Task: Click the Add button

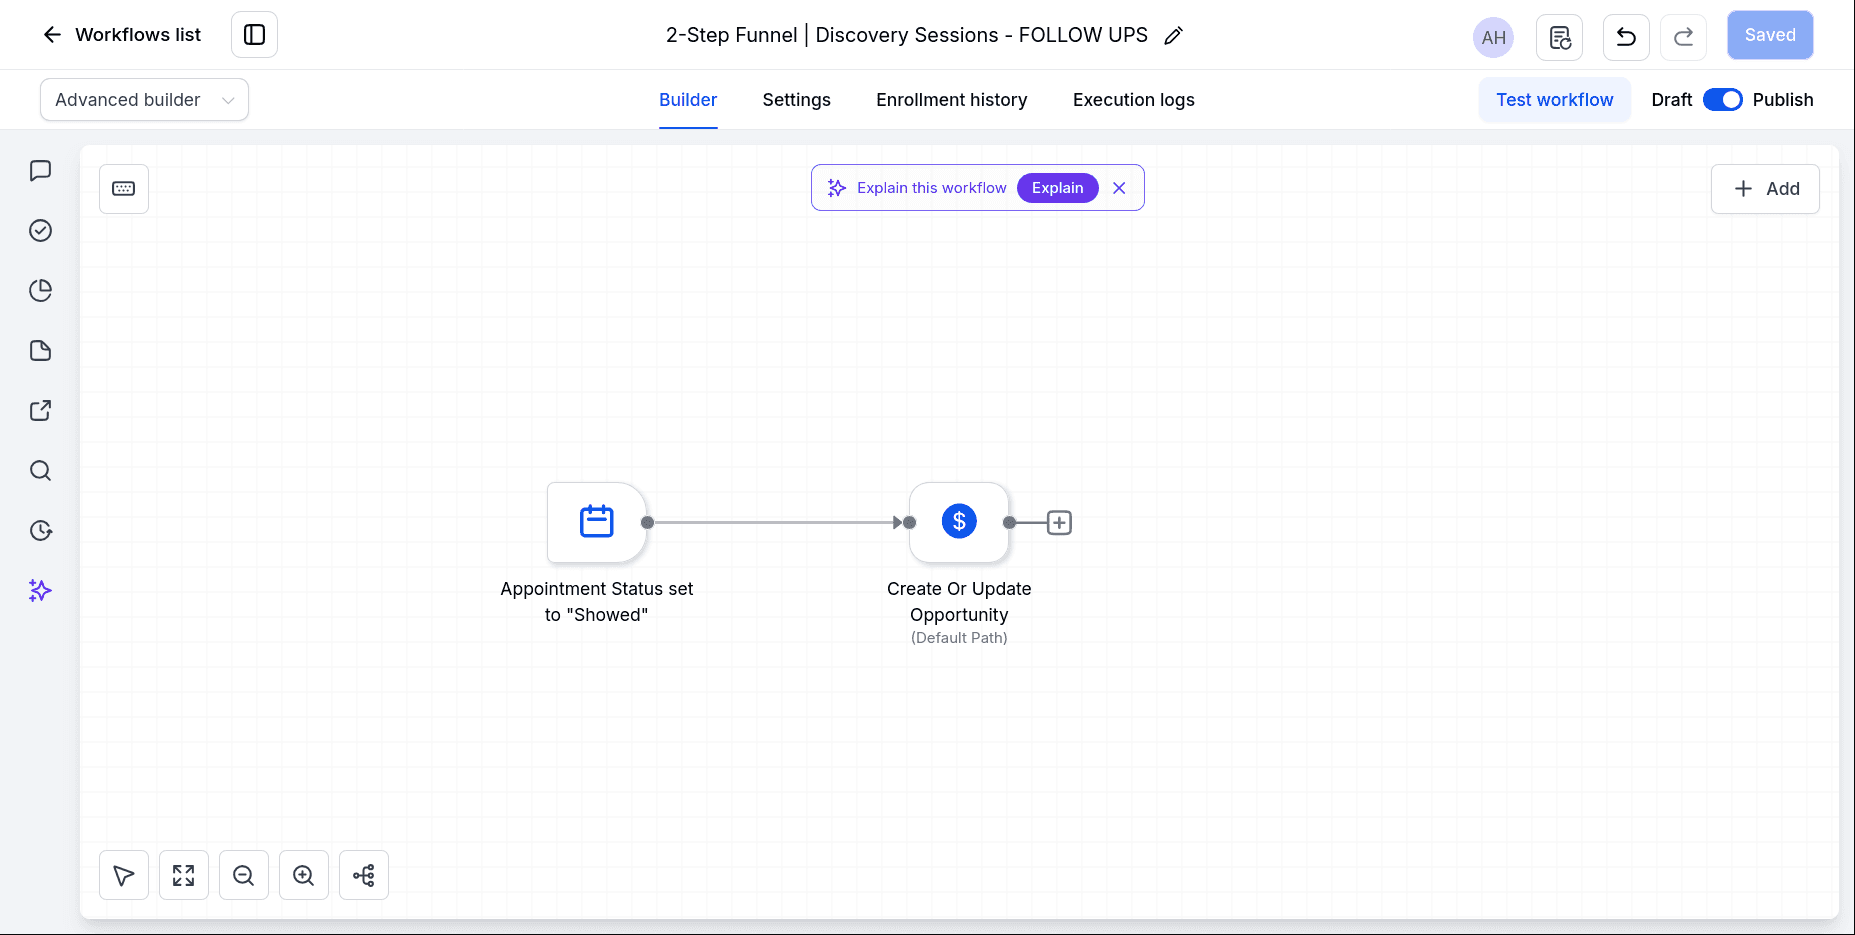Action: [x=1765, y=189]
